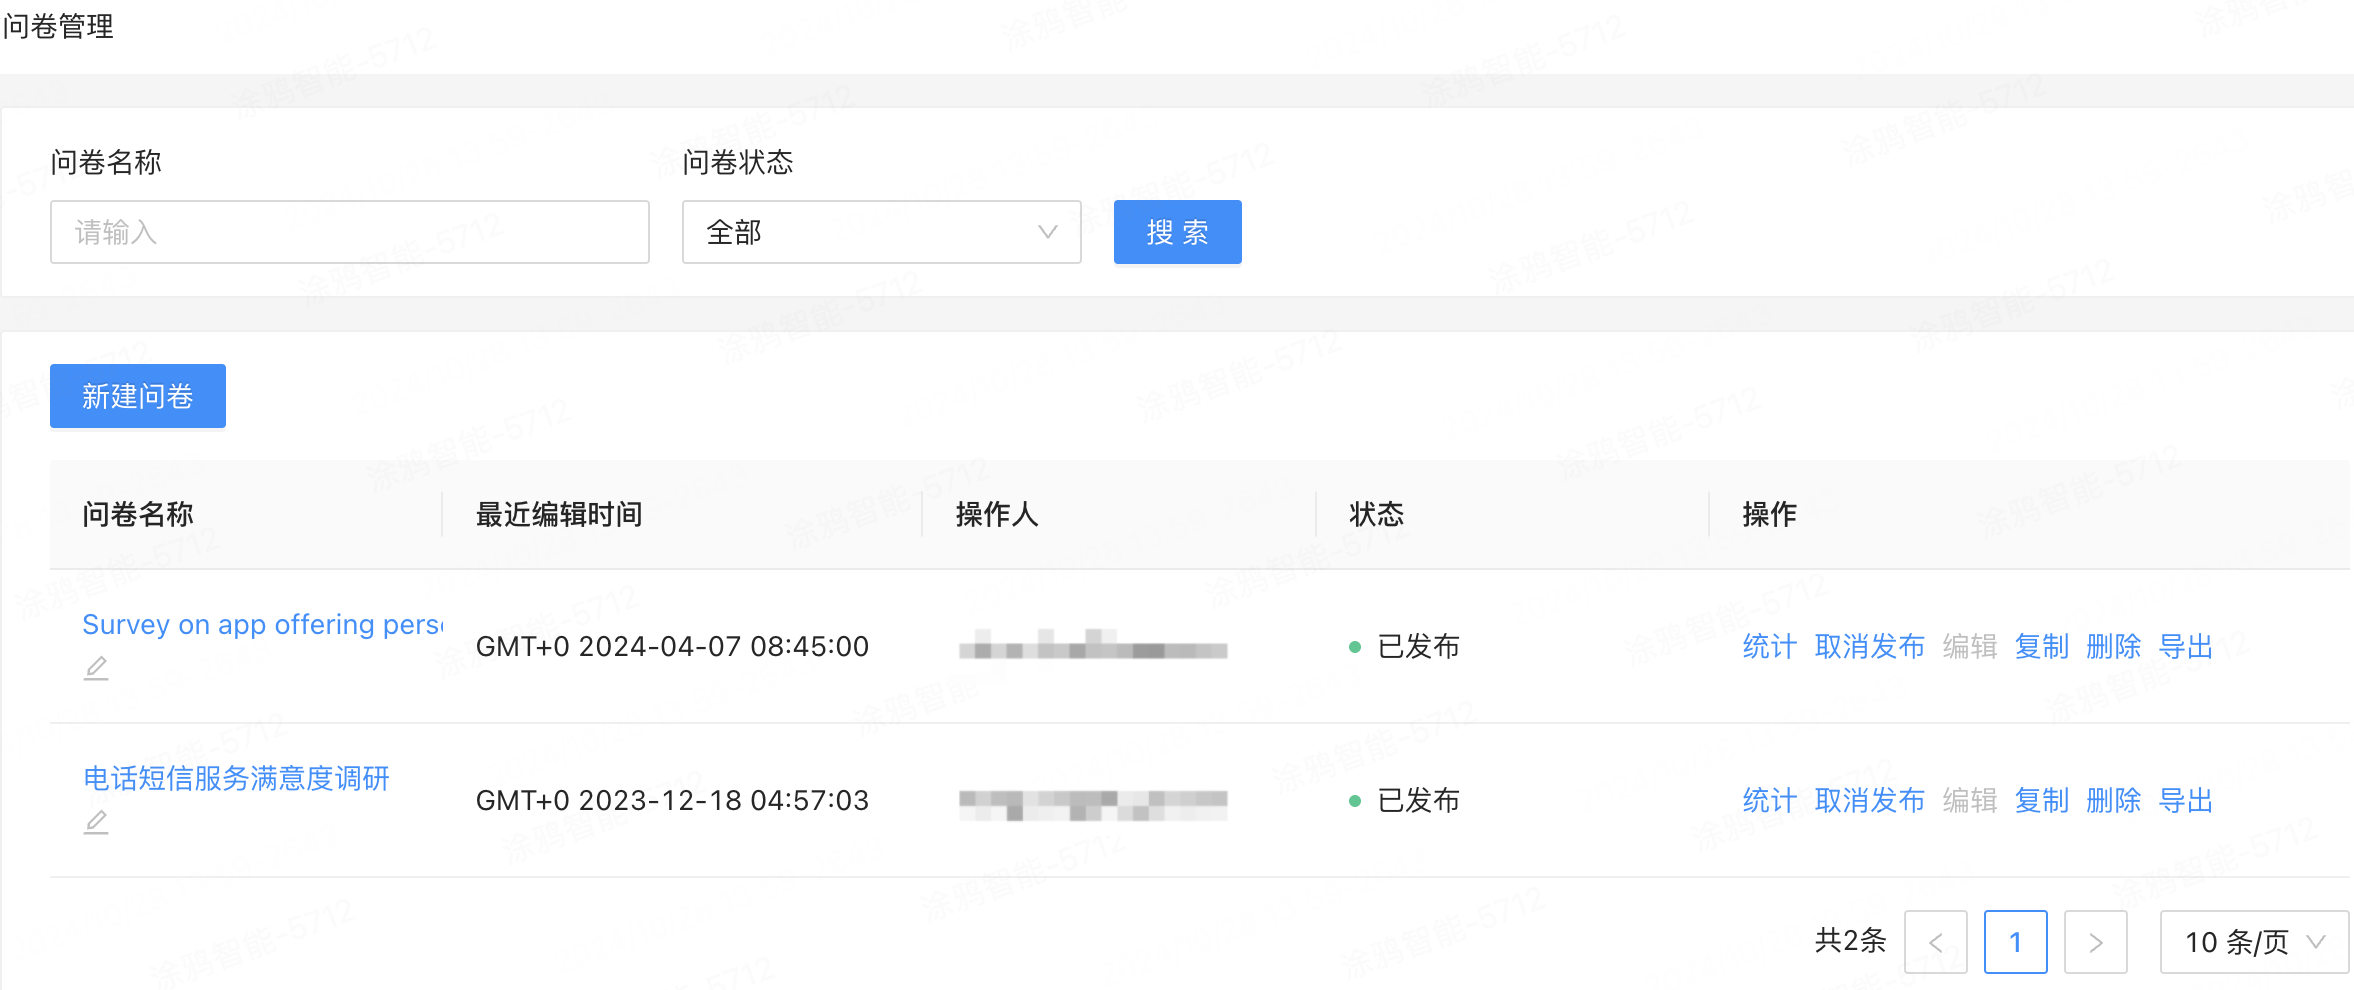
Task: Click 导出 for 电话短信服务满意度调研 row
Action: pos(2185,801)
